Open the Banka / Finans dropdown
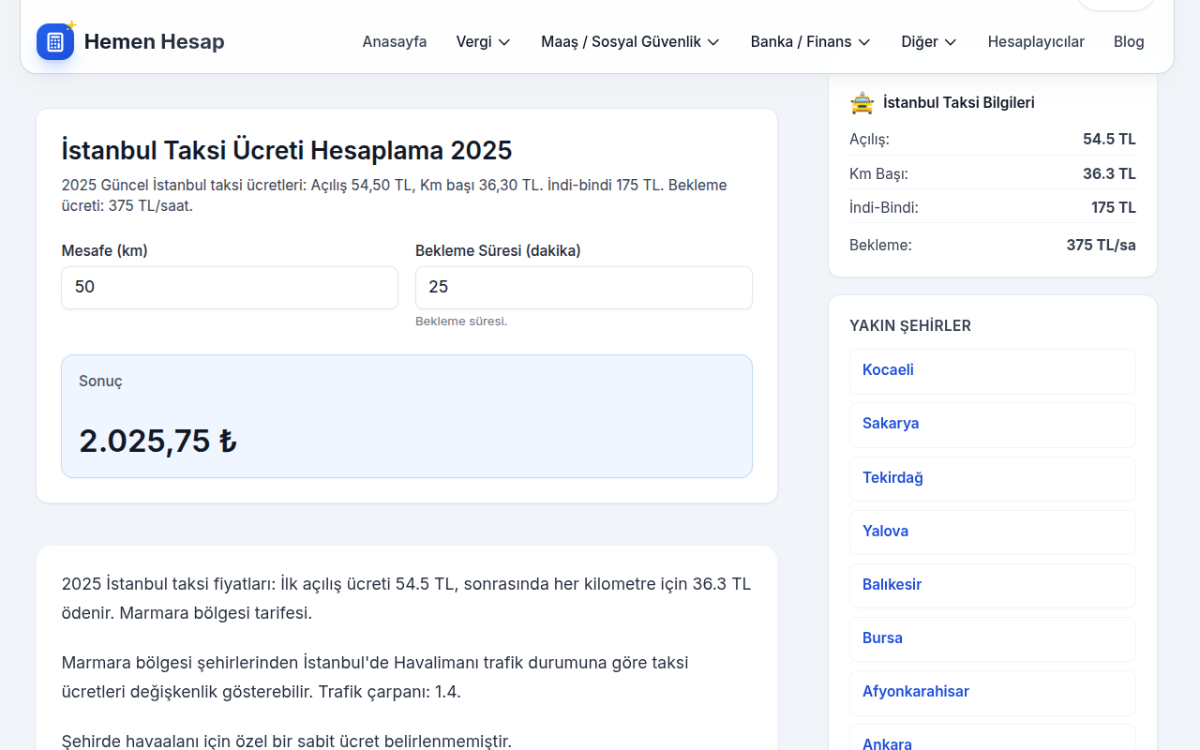This screenshot has width=1200, height=750. pyautogui.click(x=810, y=42)
